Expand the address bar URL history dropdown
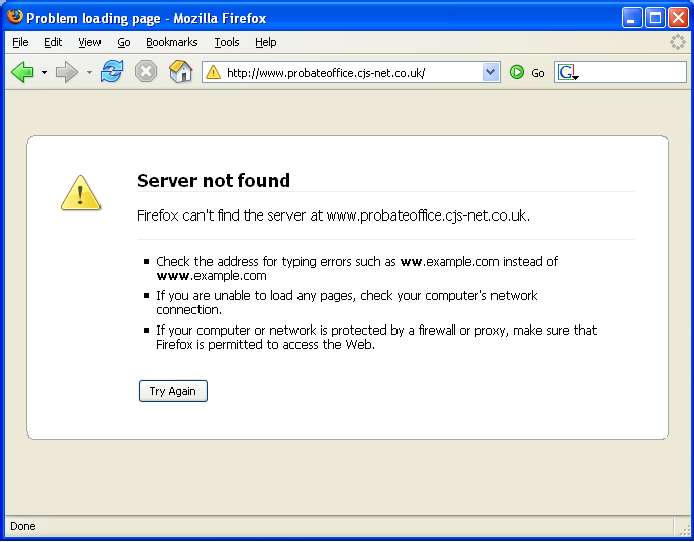The image size is (694, 542). (490, 72)
